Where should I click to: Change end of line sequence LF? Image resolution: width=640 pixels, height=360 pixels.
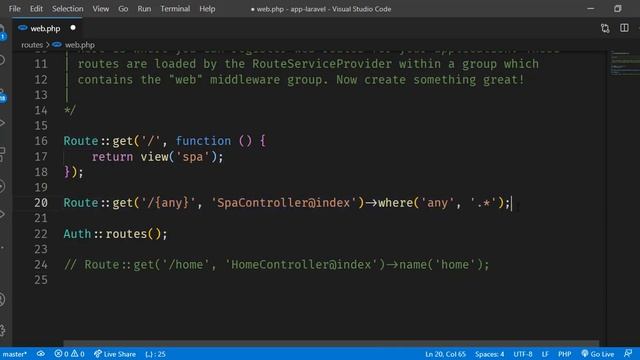(x=545, y=354)
